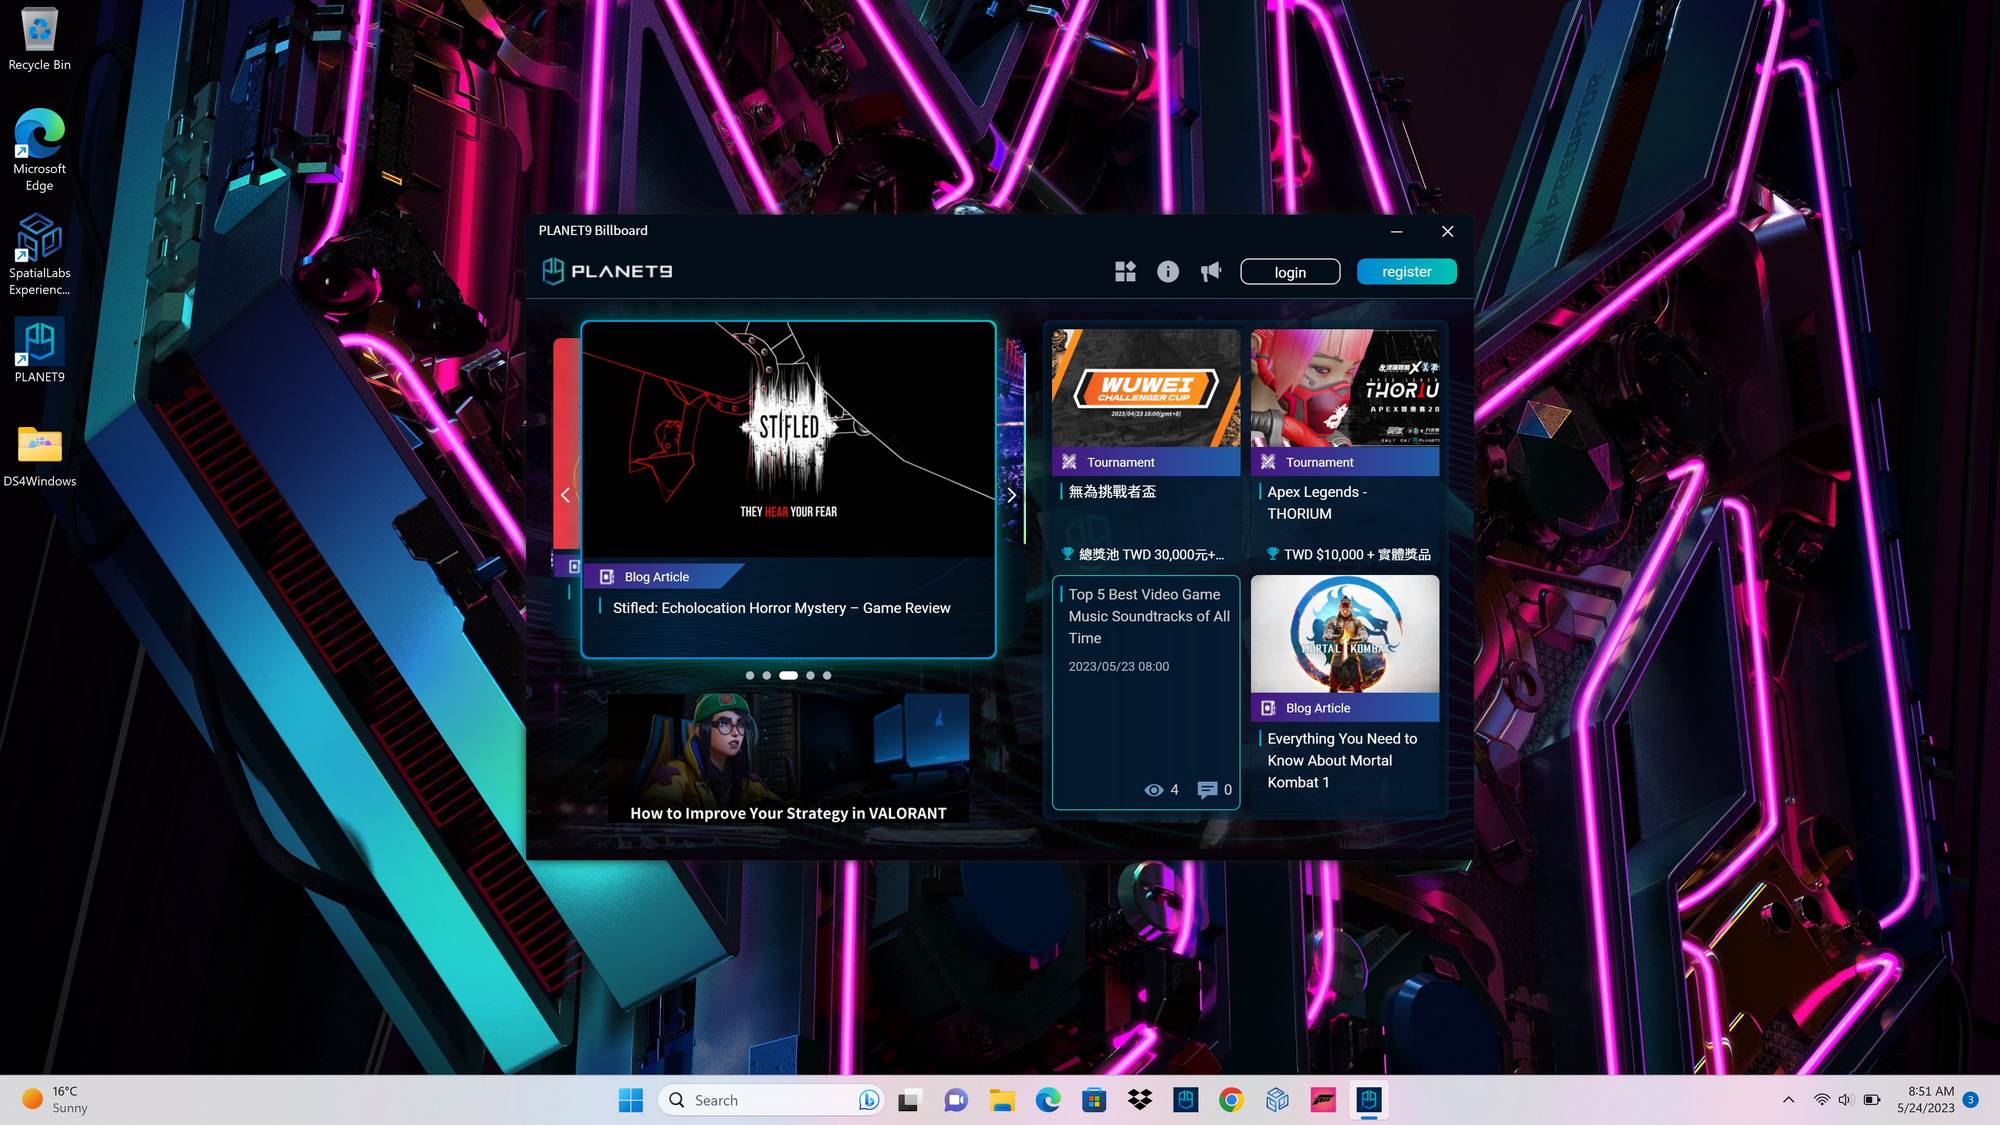The image size is (2000, 1125).
Task: Open the Apex Legends THORIUM thumbnail
Action: click(x=1345, y=389)
